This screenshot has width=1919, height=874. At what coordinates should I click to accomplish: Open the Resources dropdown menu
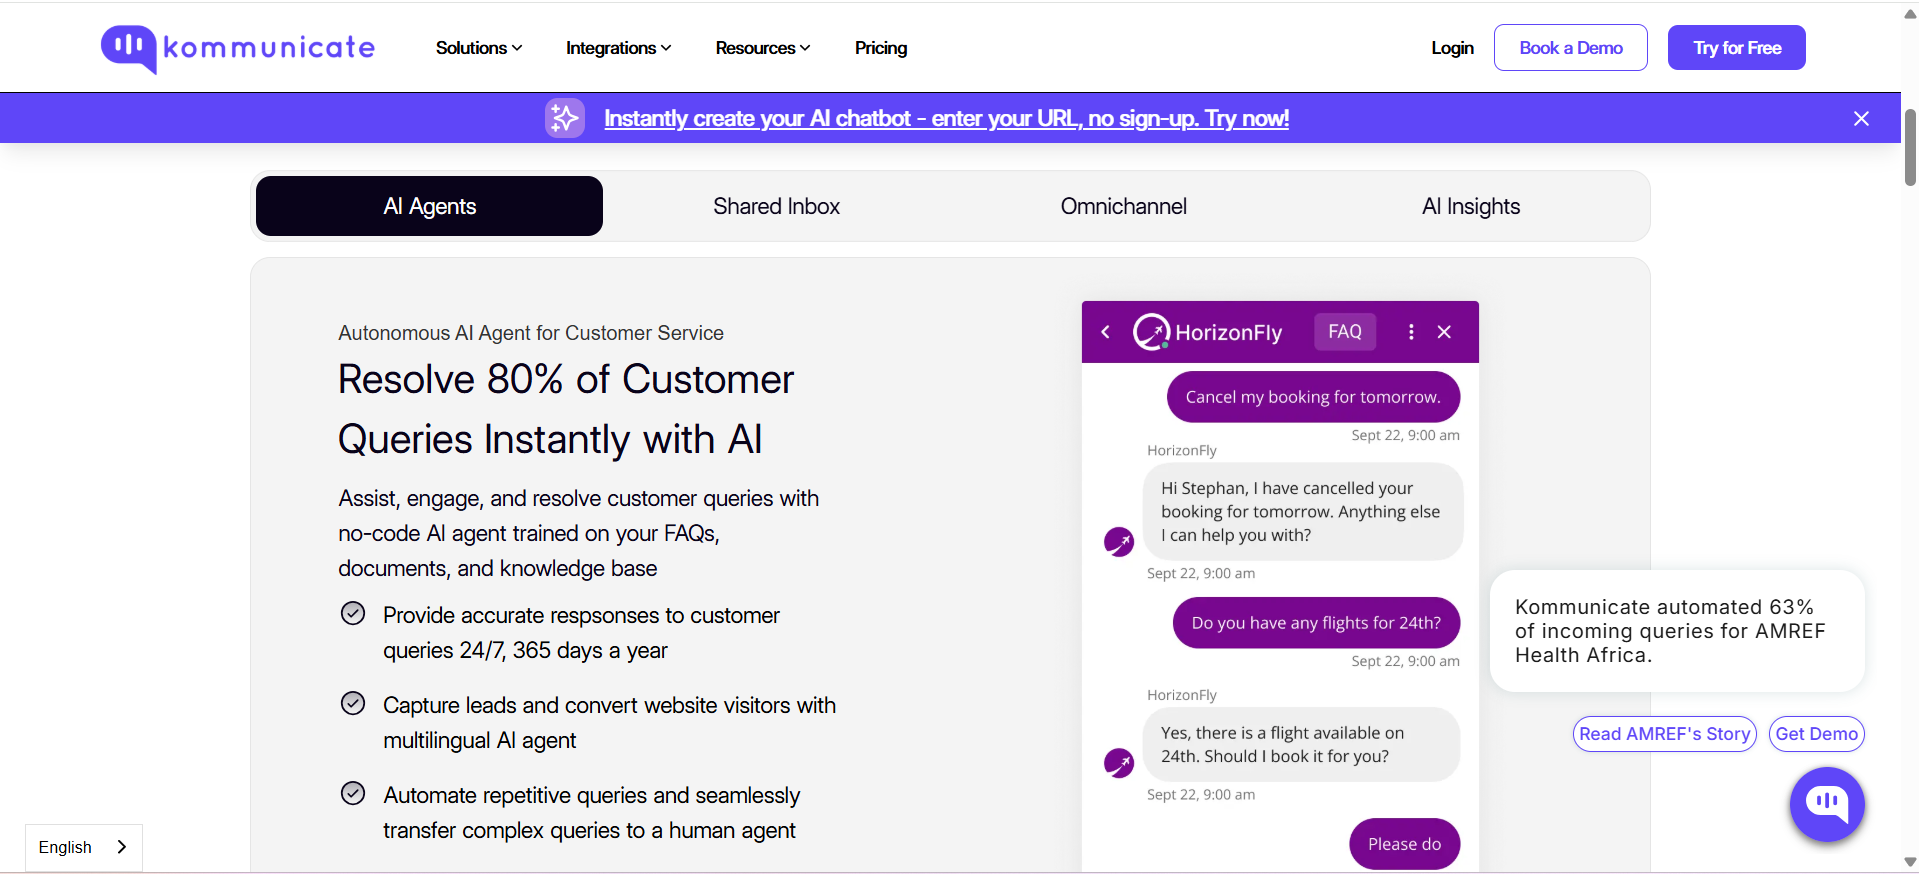tap(763, 48)
